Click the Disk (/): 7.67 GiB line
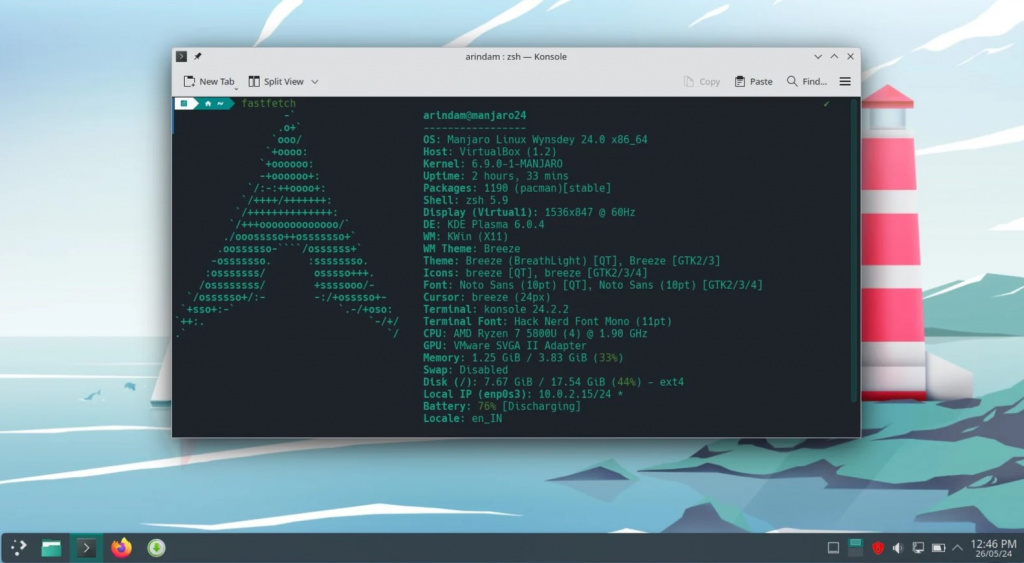The width and height of the screenshot is (1024, 563). coord(554,382)
